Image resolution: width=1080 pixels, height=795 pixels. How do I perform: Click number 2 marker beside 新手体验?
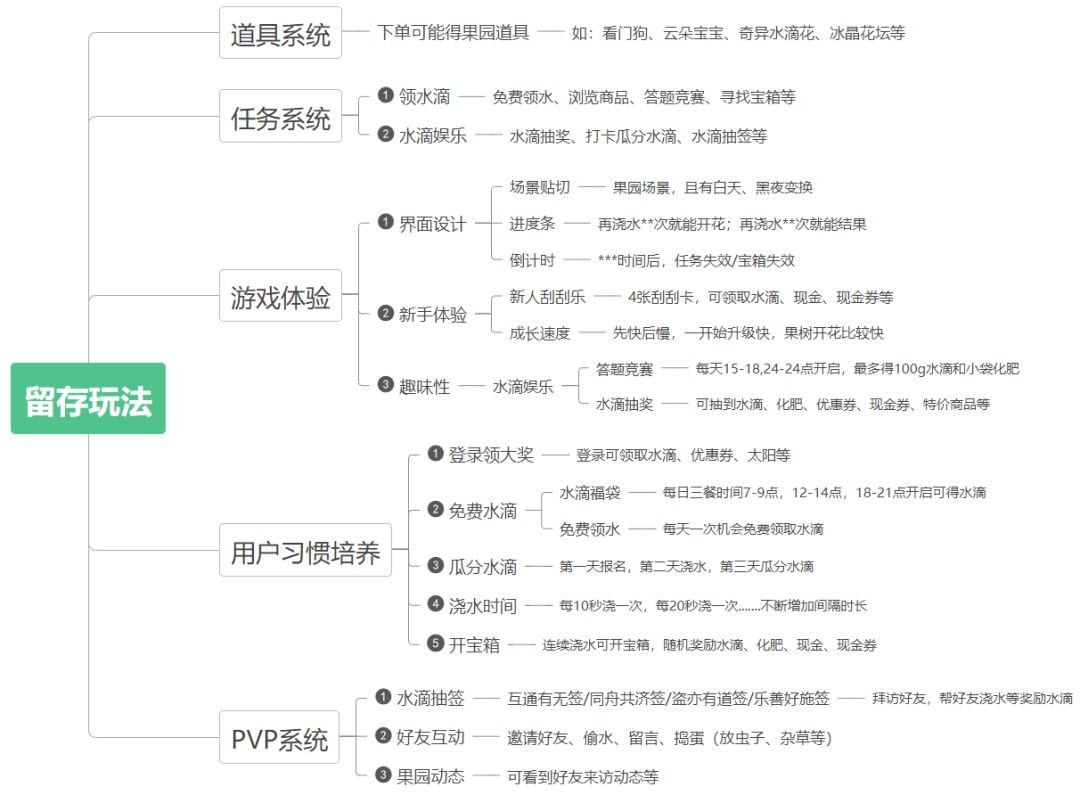point(385,314)
